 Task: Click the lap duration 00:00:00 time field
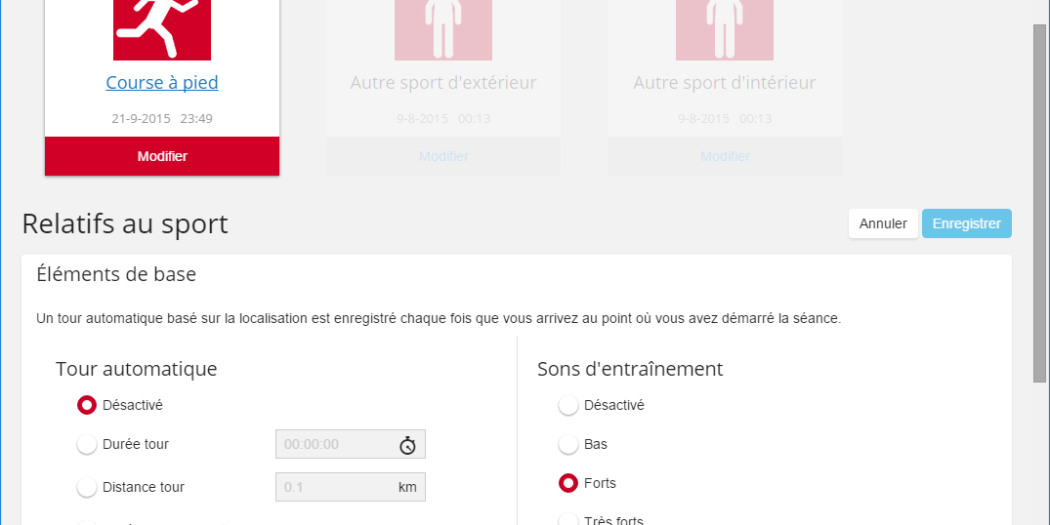[x=335, y=445]
